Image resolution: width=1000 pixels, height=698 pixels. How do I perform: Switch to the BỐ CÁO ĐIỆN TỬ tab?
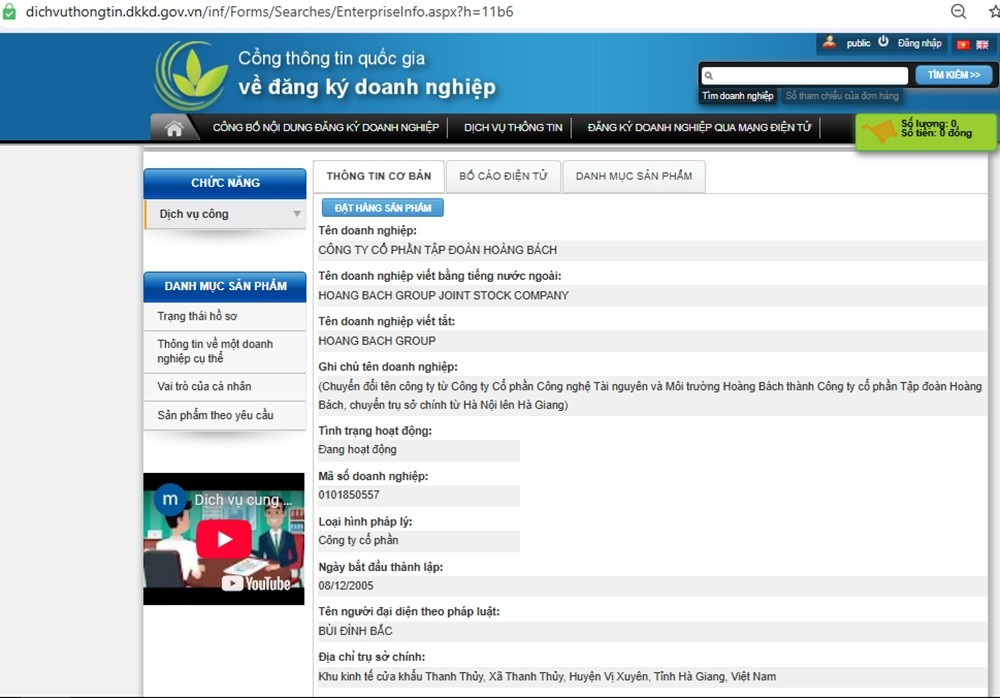pos(503,176)
